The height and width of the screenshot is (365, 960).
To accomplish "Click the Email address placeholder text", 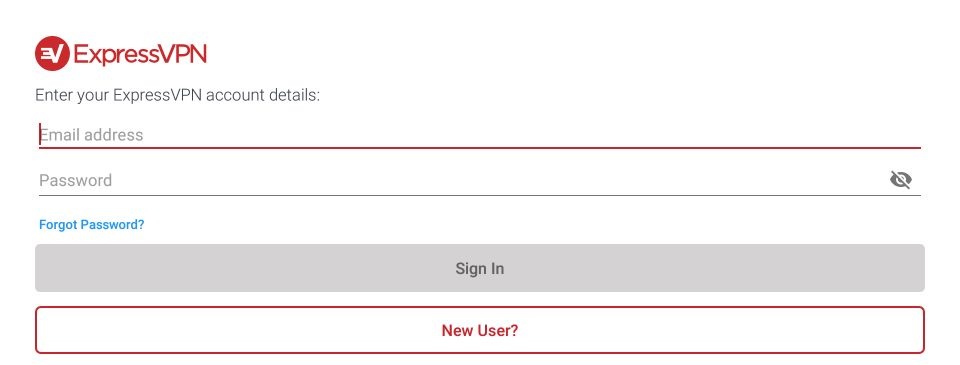I will click(x=91, y=135).
